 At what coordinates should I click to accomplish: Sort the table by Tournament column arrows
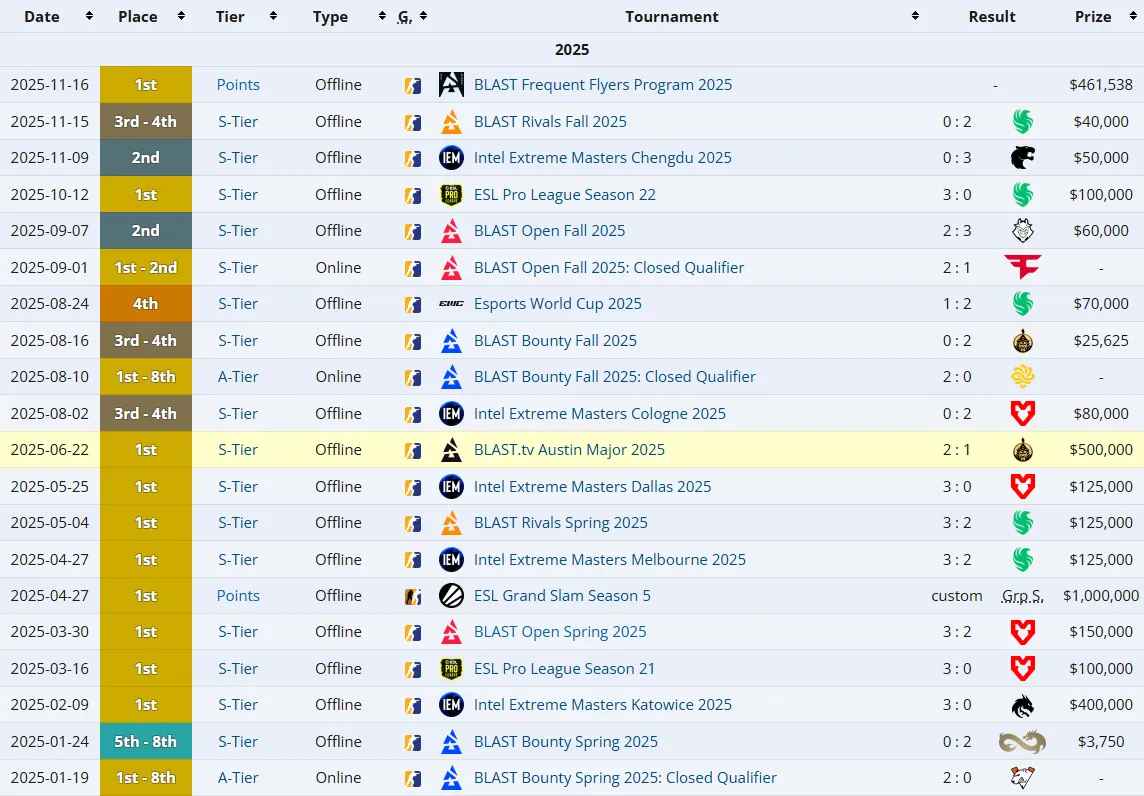coord(915,16)
